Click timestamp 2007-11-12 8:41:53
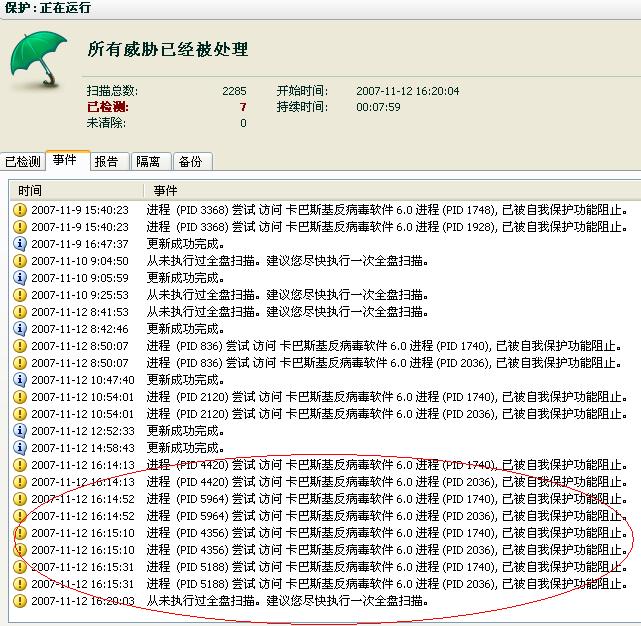The image size is (641, 626). (x=80, y=312)
